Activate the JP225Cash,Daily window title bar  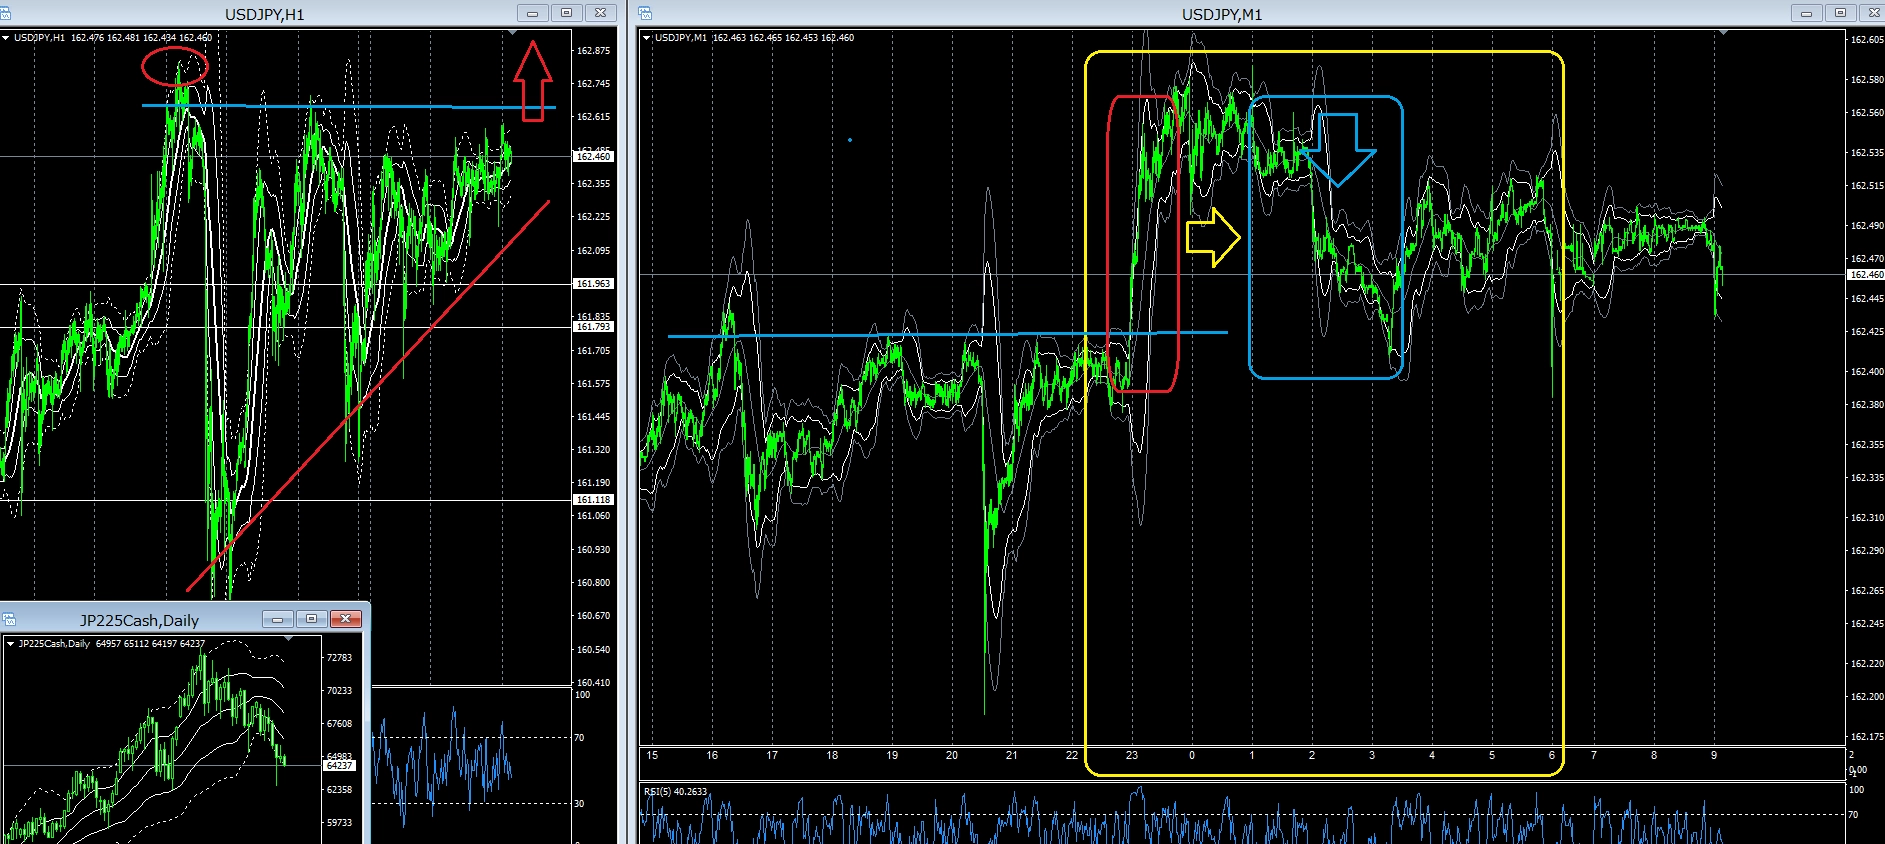[140, 620]
